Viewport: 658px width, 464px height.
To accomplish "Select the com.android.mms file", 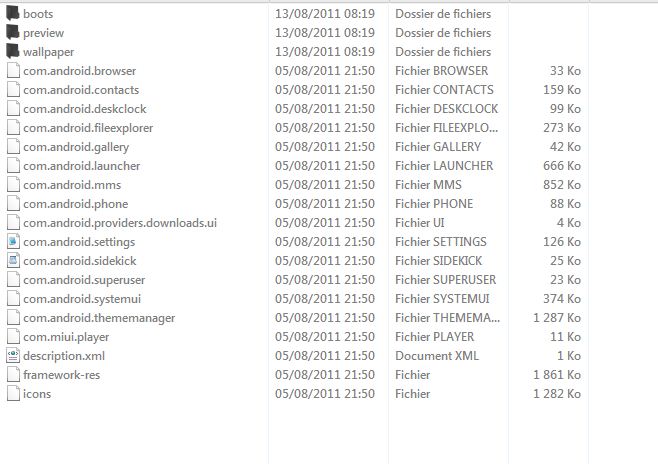I will pos(72,185).
